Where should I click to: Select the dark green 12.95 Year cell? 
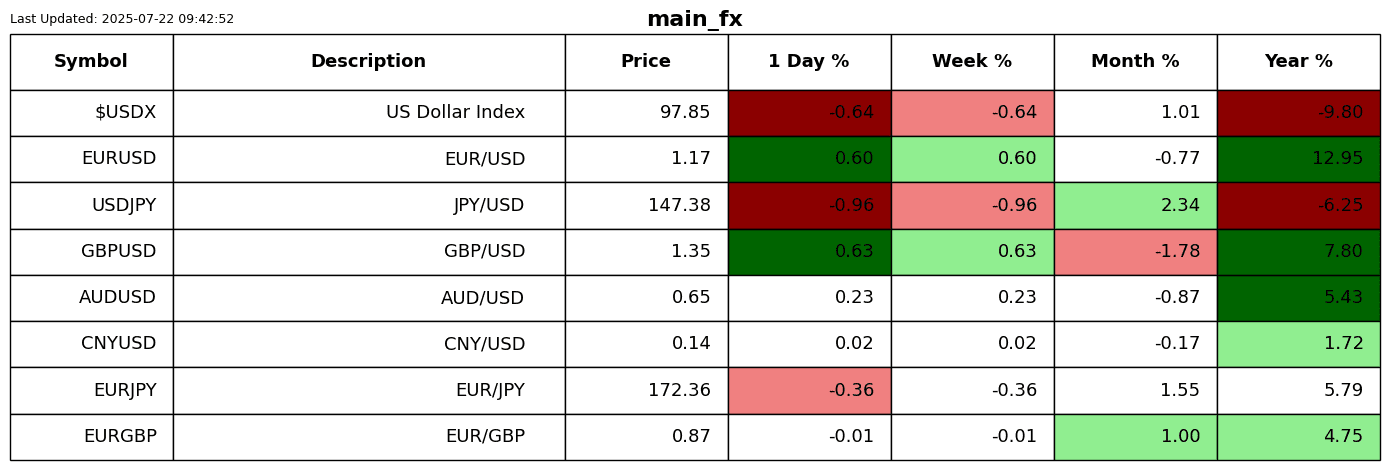[1298, 159]
